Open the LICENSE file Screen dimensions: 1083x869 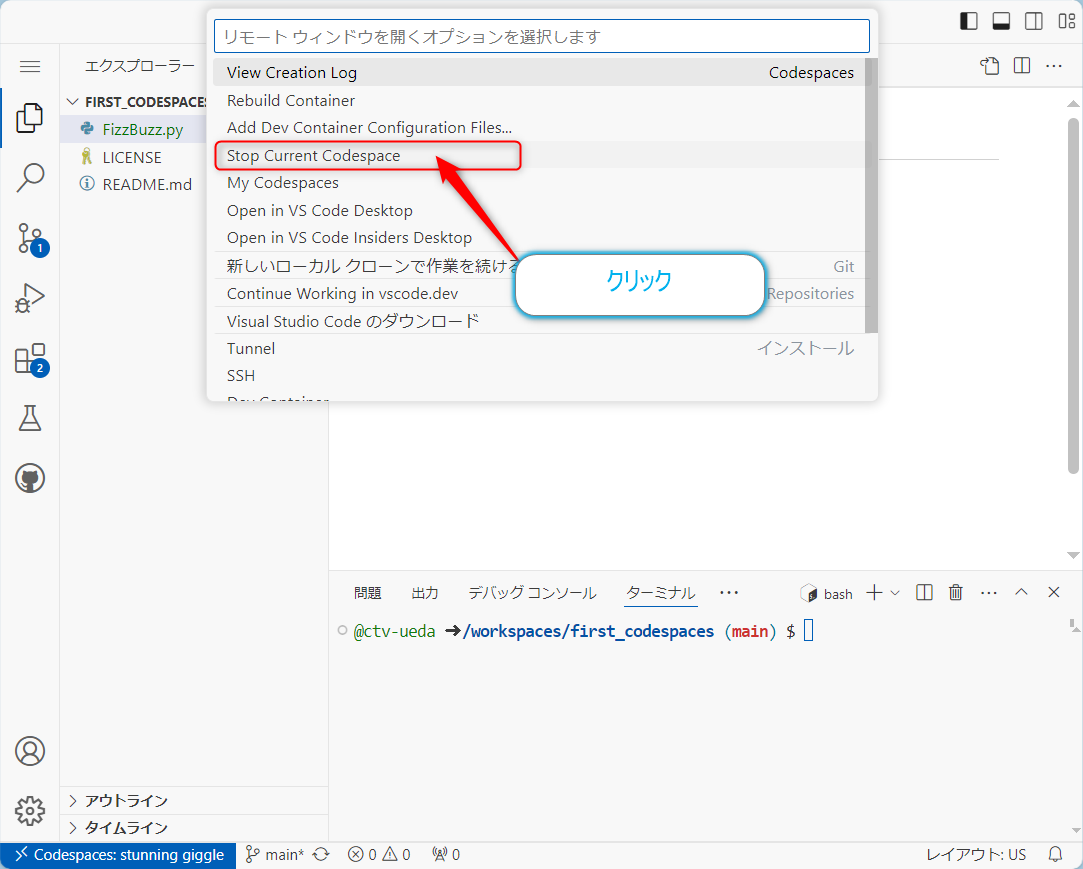click(133, 157)
